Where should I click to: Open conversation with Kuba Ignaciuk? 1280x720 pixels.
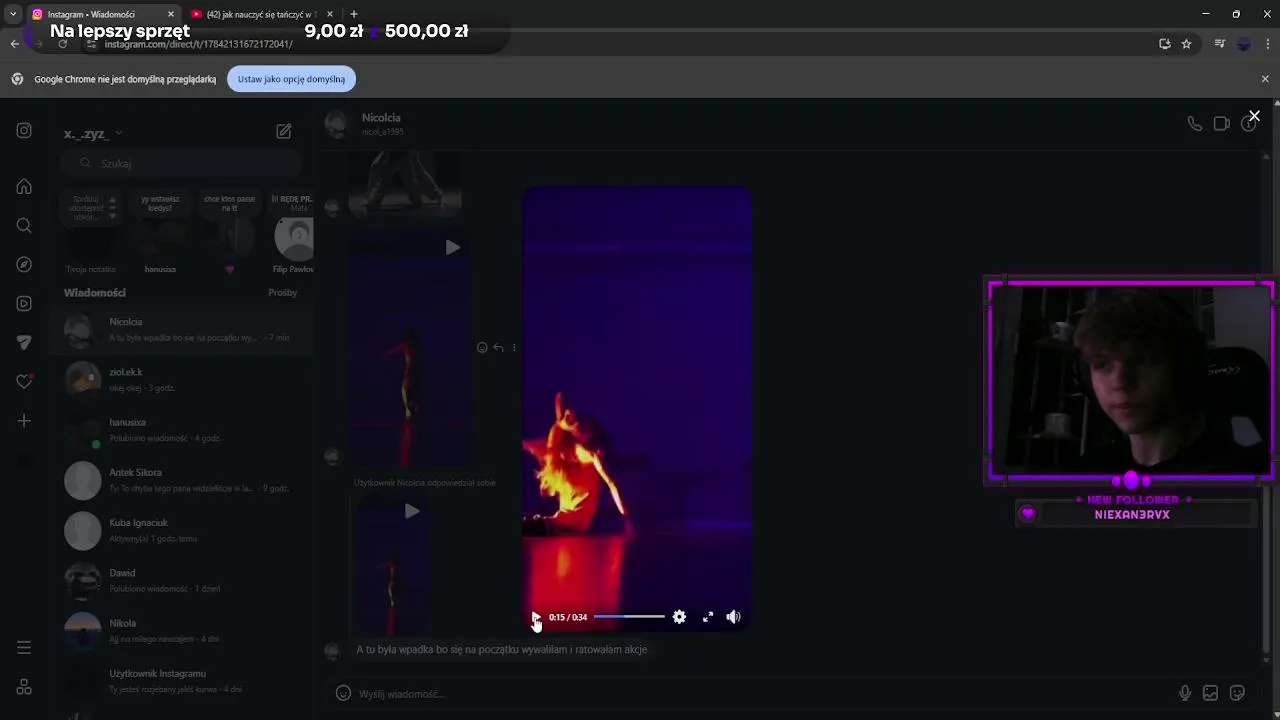click(x=183, y=531)
